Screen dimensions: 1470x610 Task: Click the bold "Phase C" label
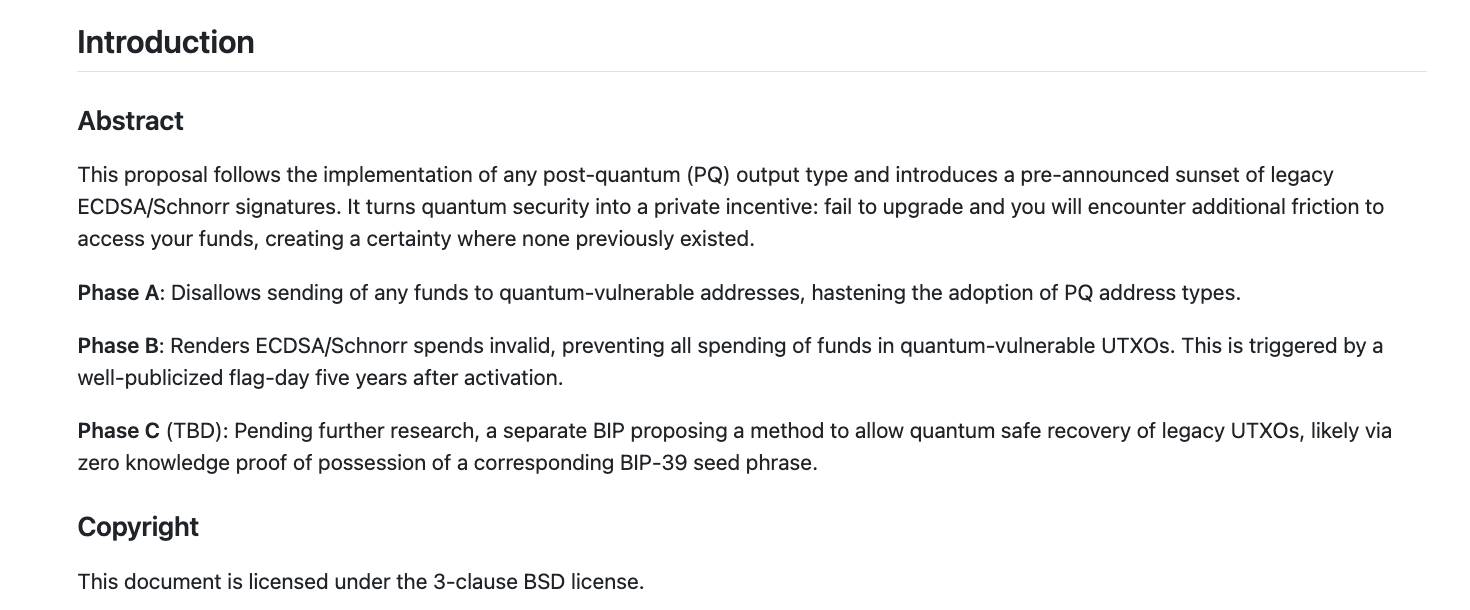pyautogui.click(x=118, y=431)
